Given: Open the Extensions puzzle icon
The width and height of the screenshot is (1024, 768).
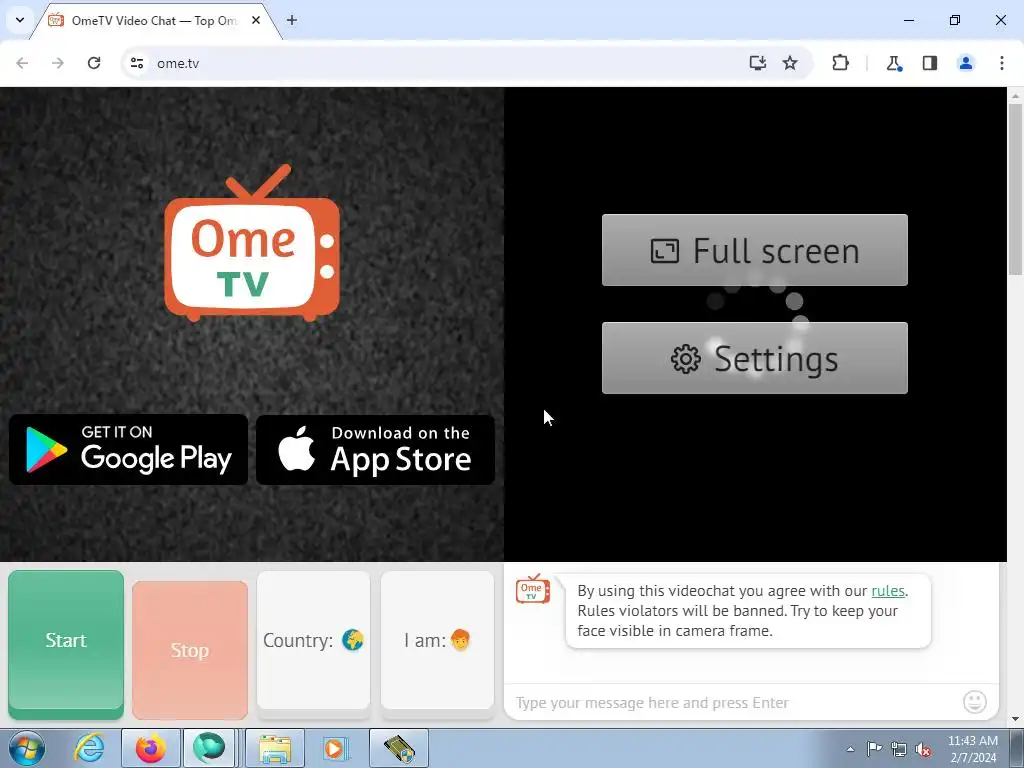Looking at the screenshot, I should coord(840,63).
